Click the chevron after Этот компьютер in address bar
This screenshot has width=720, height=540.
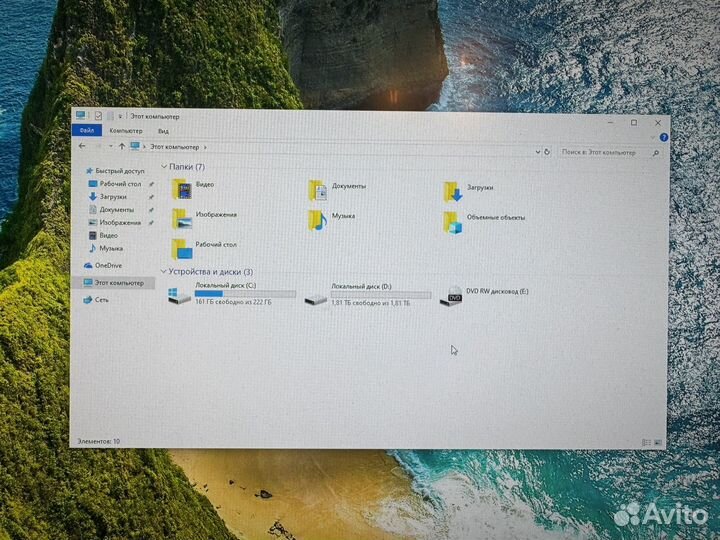click(x=205, y=147)
